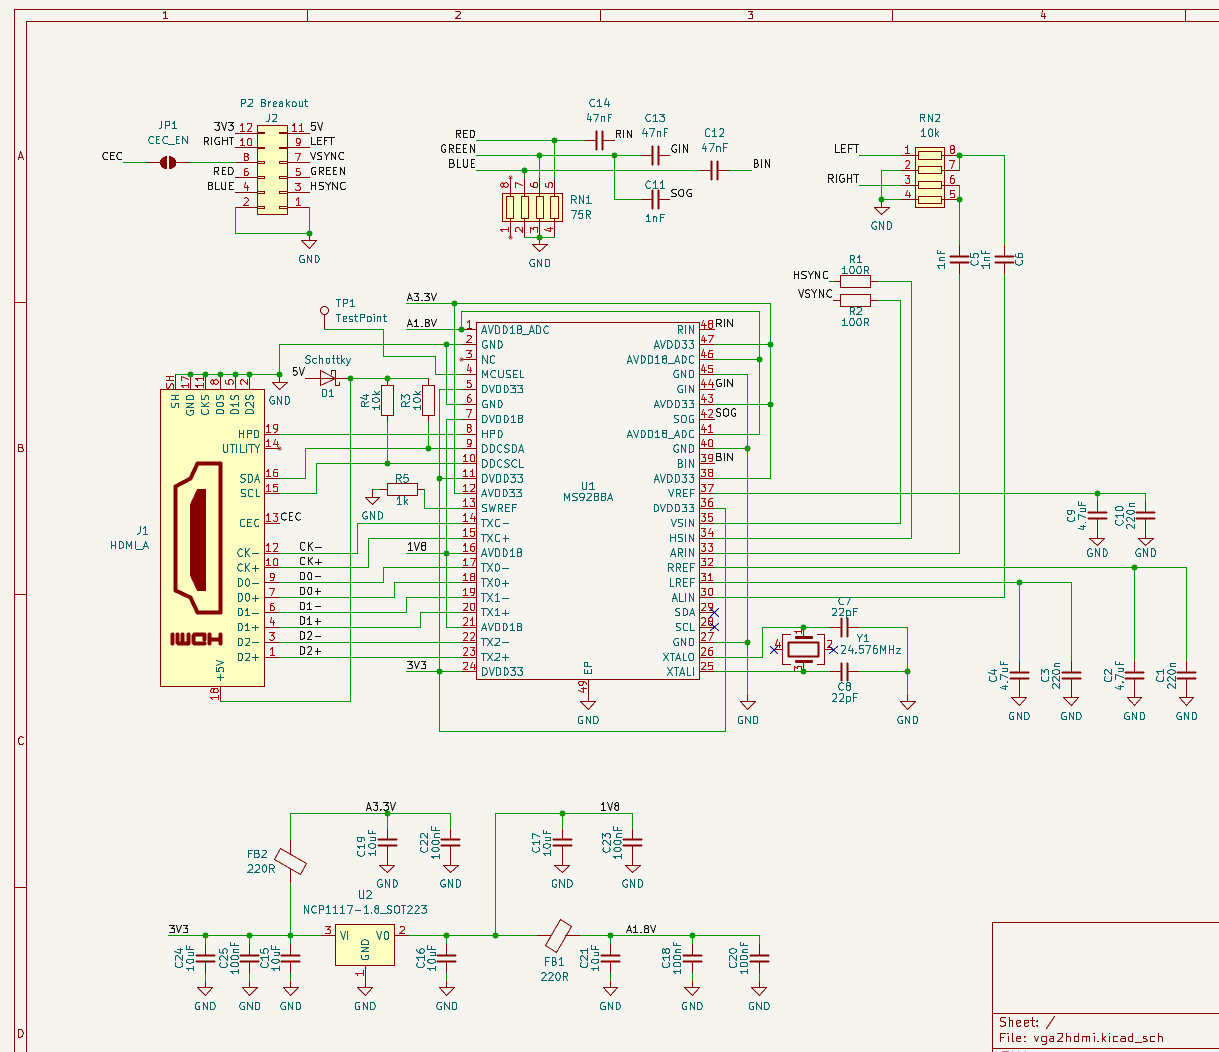Select the C9 4.7uF capacitor symbol
This screenshot has width=1219, height=1052.
click(1097, 516)
